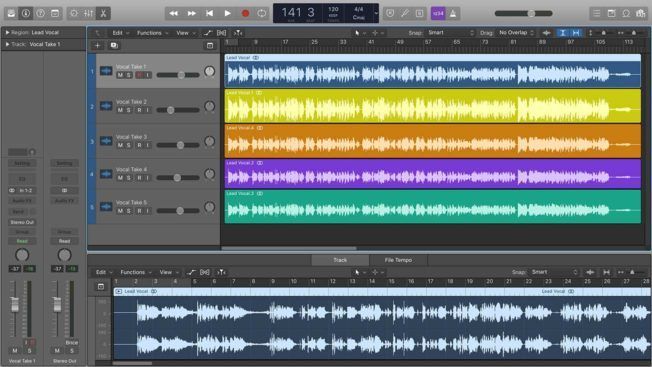Open Quick Help in the control bar
This screenshot has height=367, width=652.
tap(40, 13)
